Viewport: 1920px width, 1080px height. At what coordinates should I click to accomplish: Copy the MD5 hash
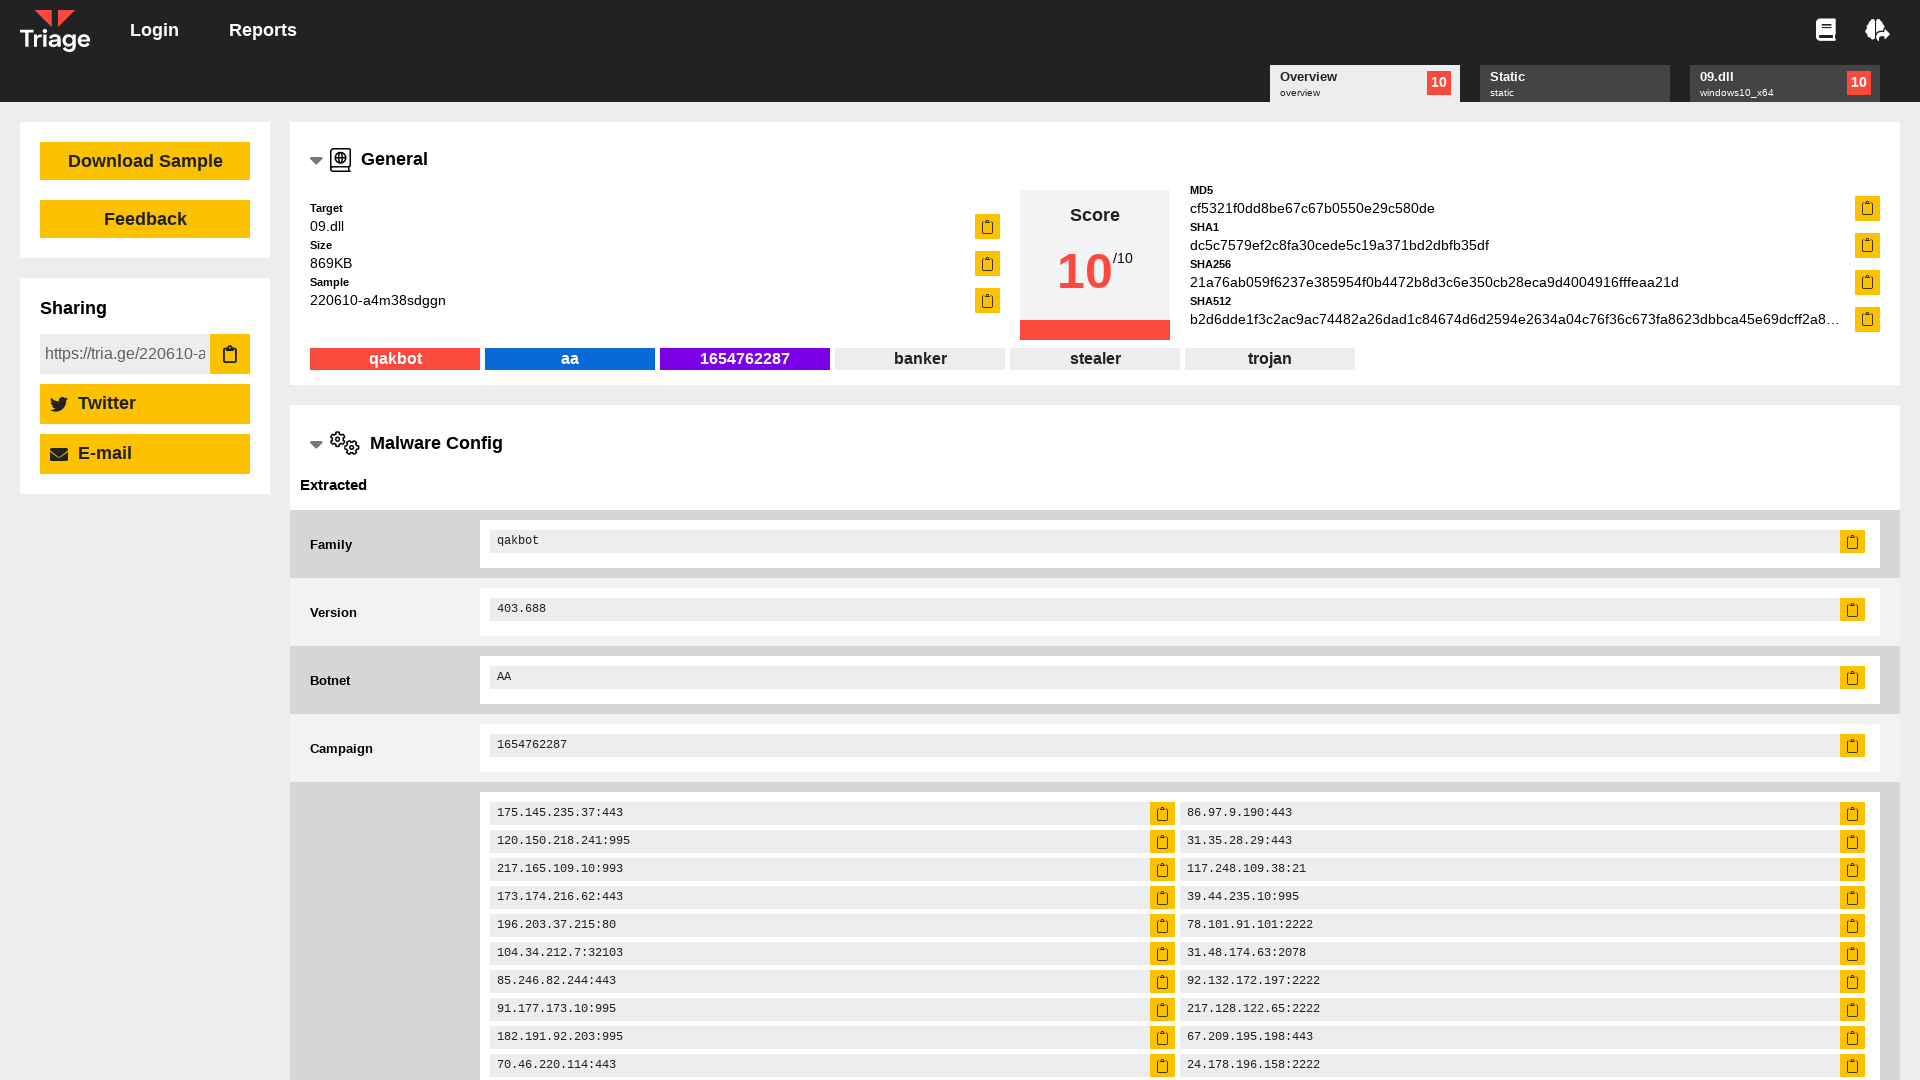tap(1867, 208)
